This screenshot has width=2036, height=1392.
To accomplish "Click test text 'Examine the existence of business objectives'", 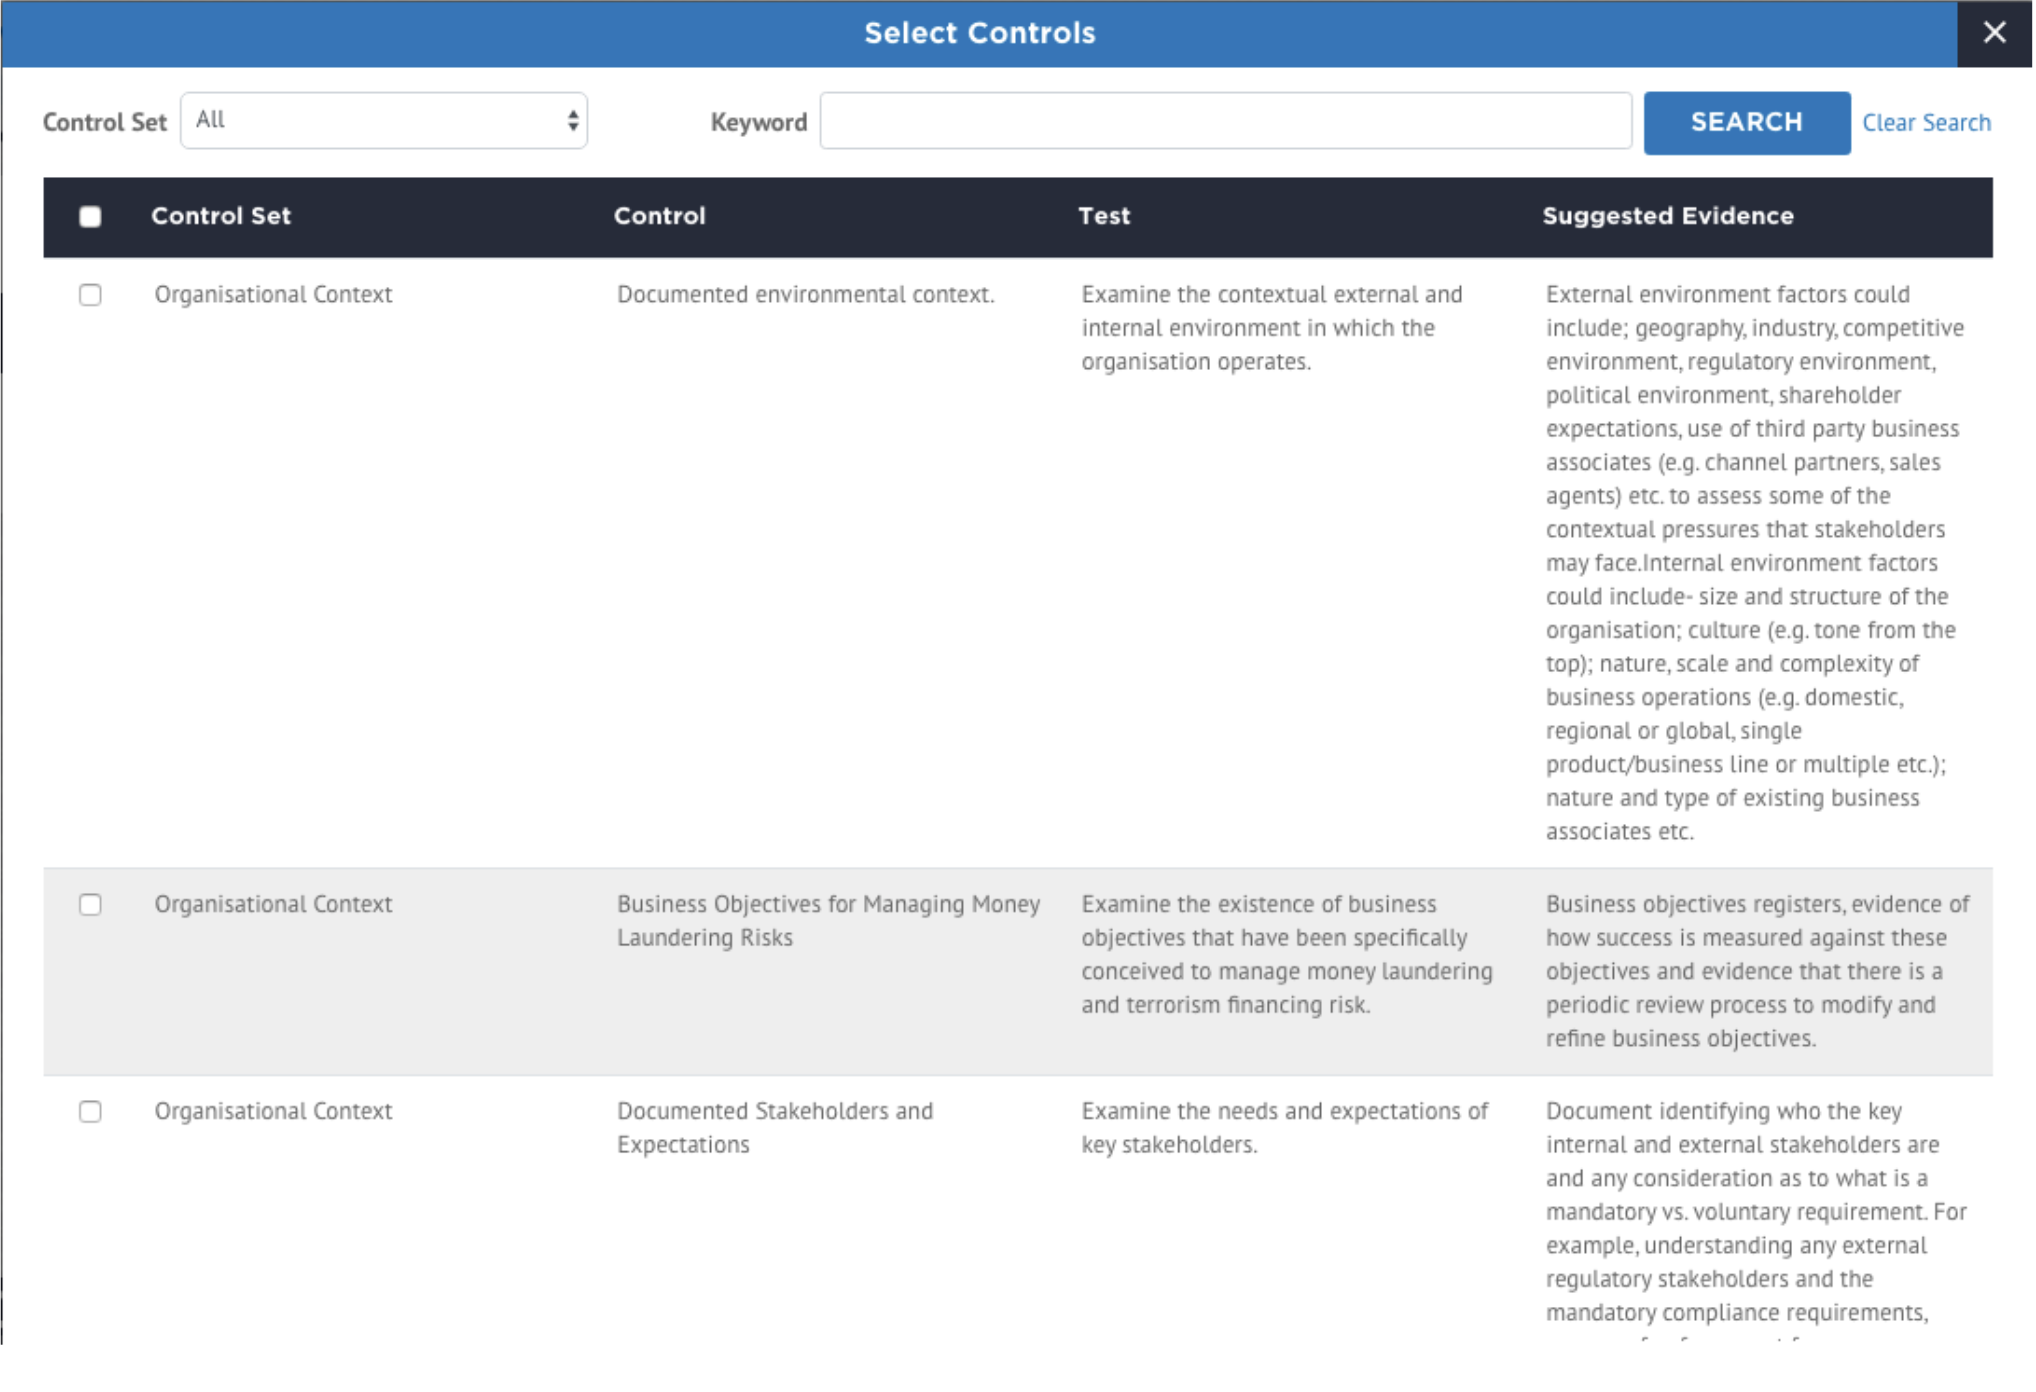I will [1286, 955].
